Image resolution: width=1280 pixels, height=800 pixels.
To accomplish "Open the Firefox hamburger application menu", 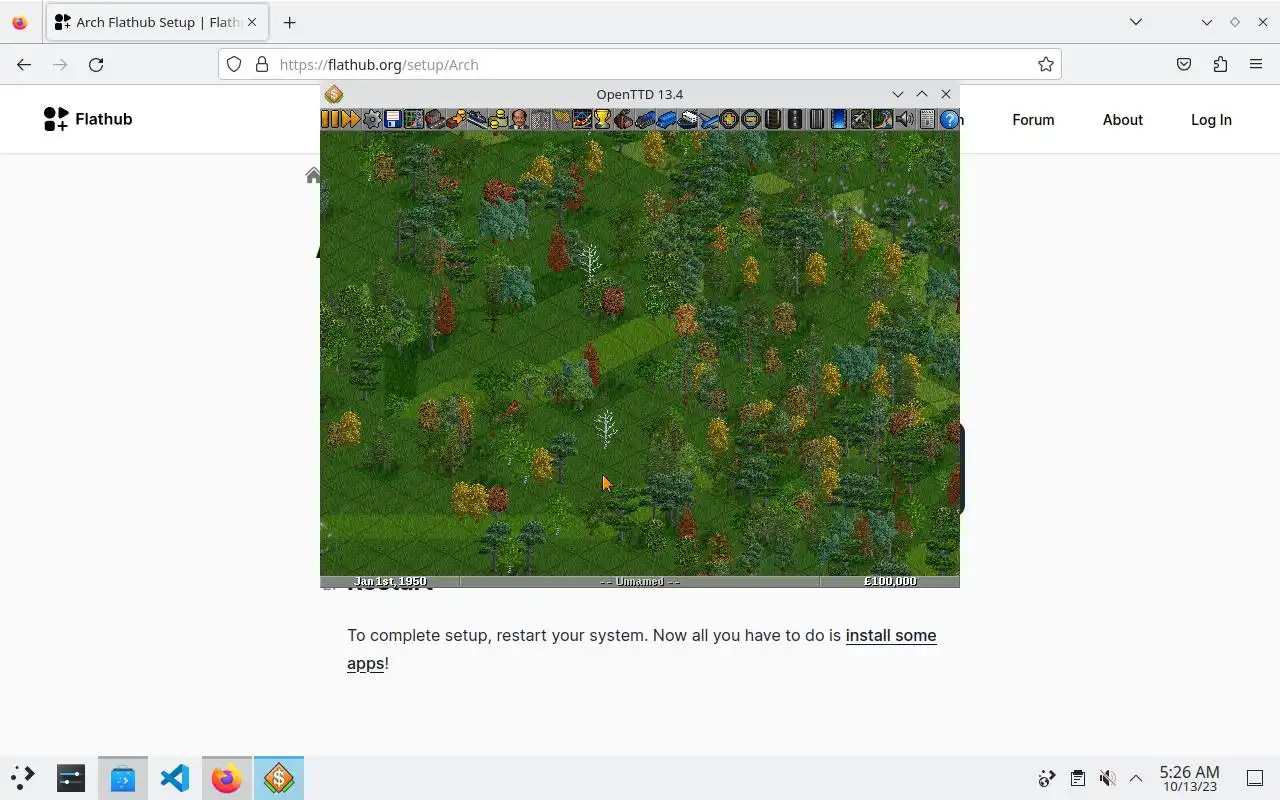I will pyautogui.click(x=1256, y=64).
